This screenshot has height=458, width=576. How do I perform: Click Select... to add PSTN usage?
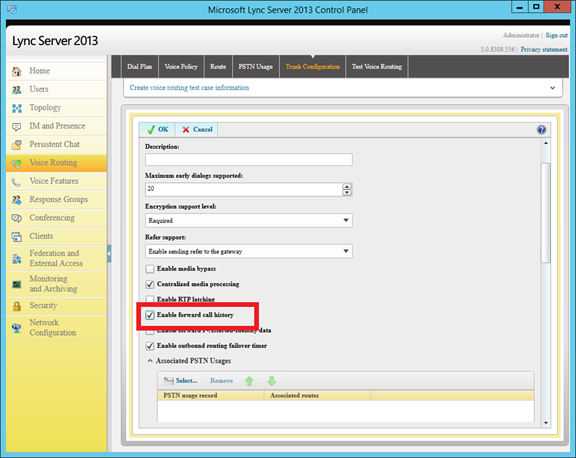coord(180,381)
